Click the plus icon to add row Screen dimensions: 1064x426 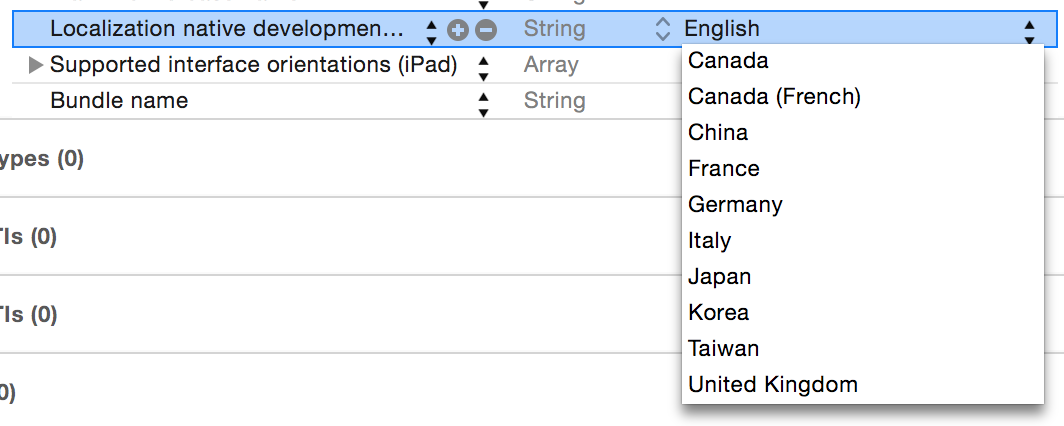(x=458, y=30)
